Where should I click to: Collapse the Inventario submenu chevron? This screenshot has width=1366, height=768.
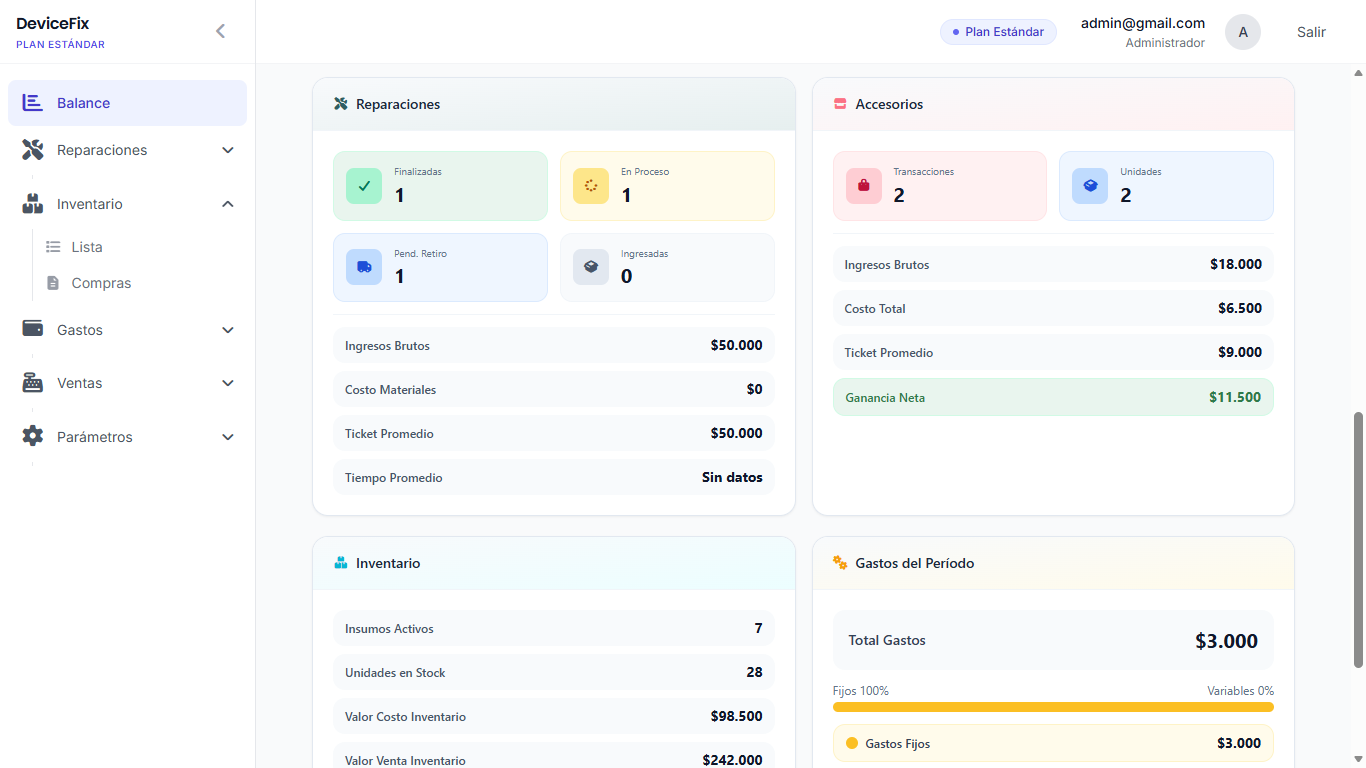click(x=228, y=203)
